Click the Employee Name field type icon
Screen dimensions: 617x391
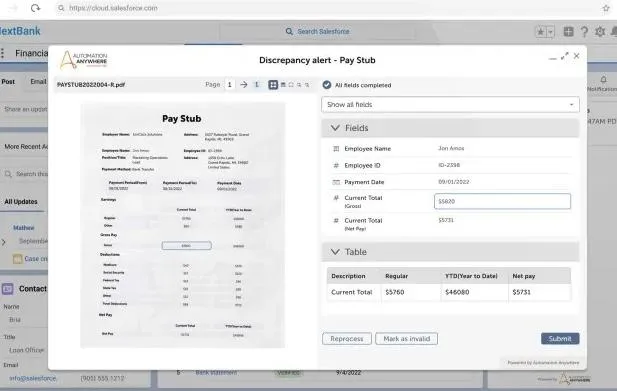(x=336, y=149)
